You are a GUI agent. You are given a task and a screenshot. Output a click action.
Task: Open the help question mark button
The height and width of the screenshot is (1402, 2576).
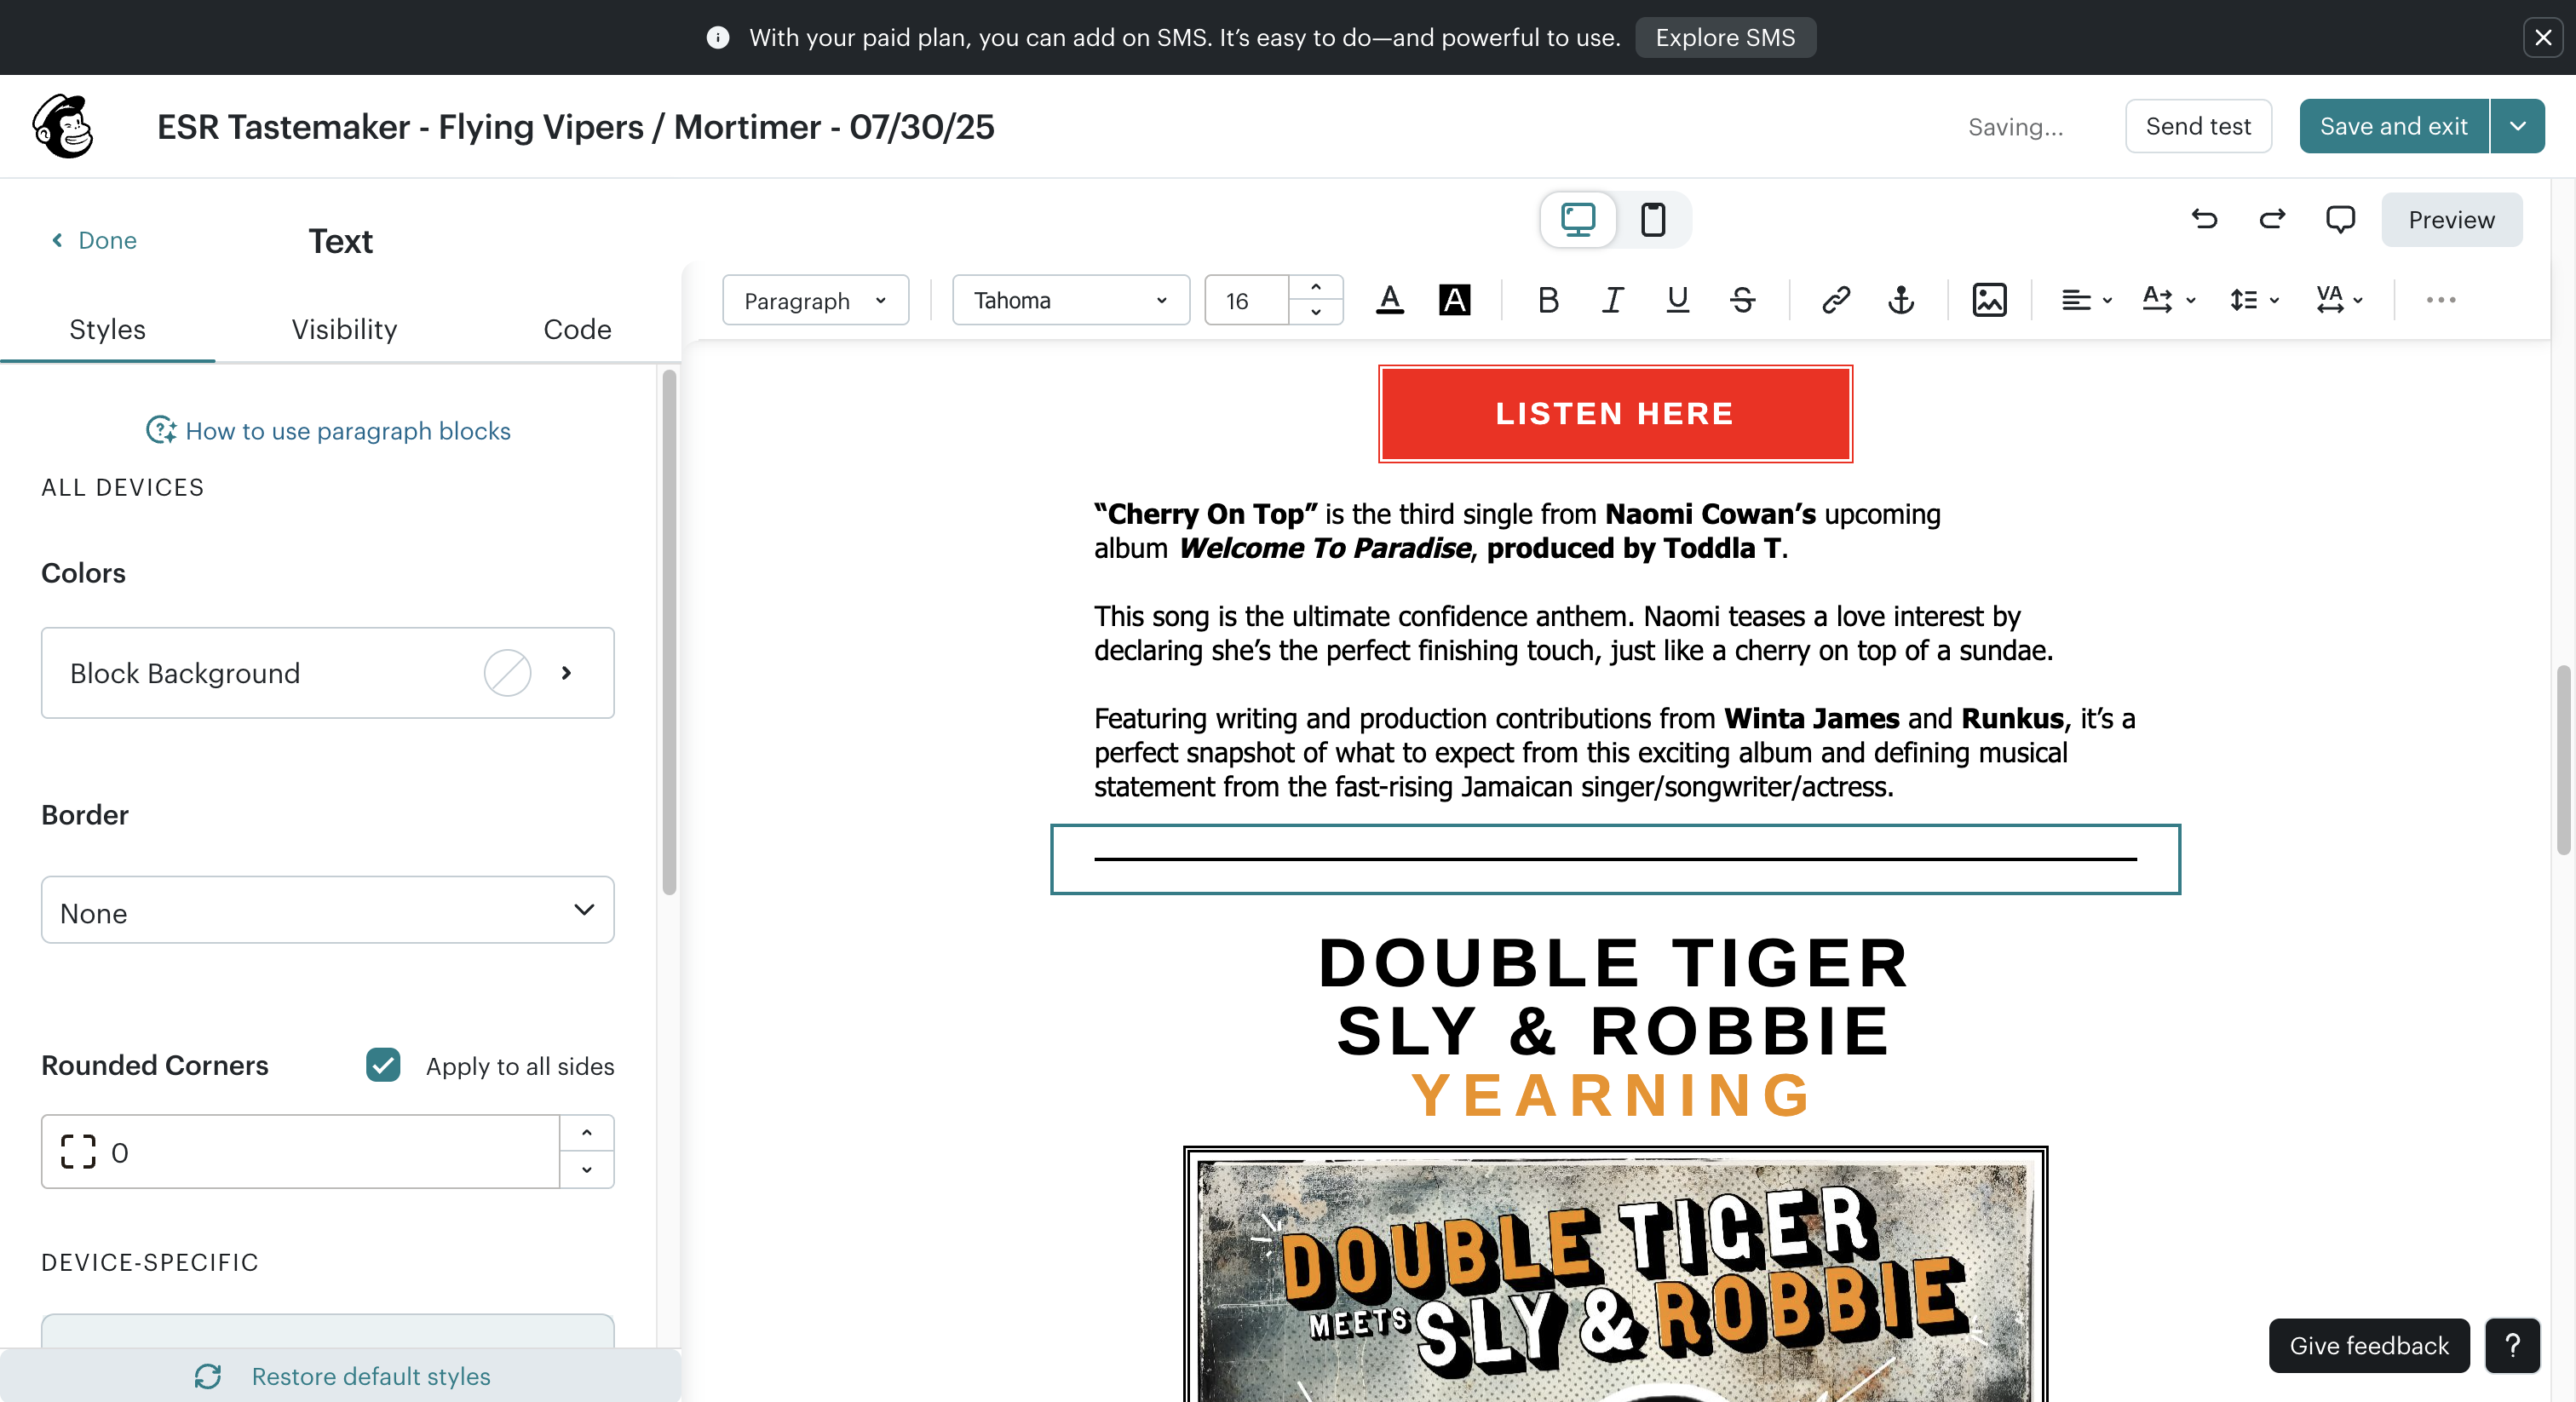coord(2511,1345)
